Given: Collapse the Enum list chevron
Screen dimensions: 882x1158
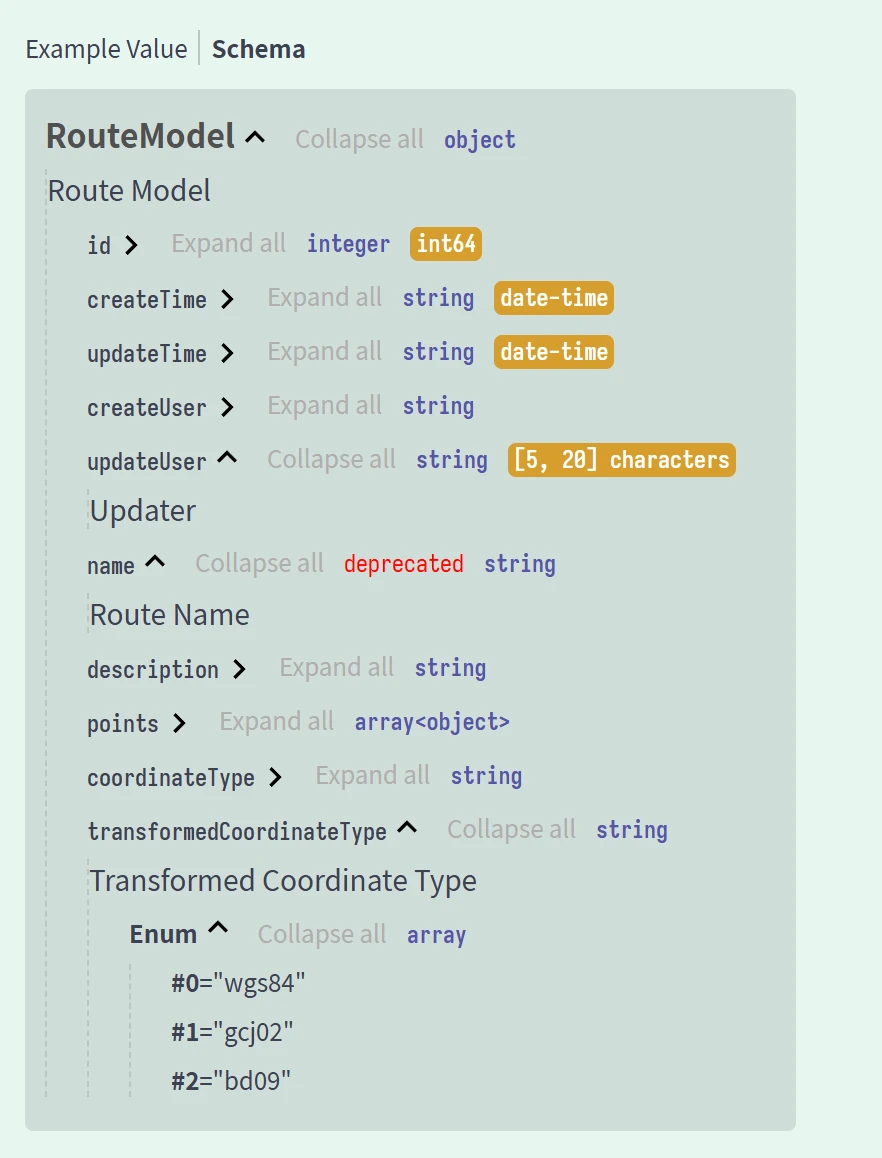Looking at the screenshot, I should coord(218,932).
